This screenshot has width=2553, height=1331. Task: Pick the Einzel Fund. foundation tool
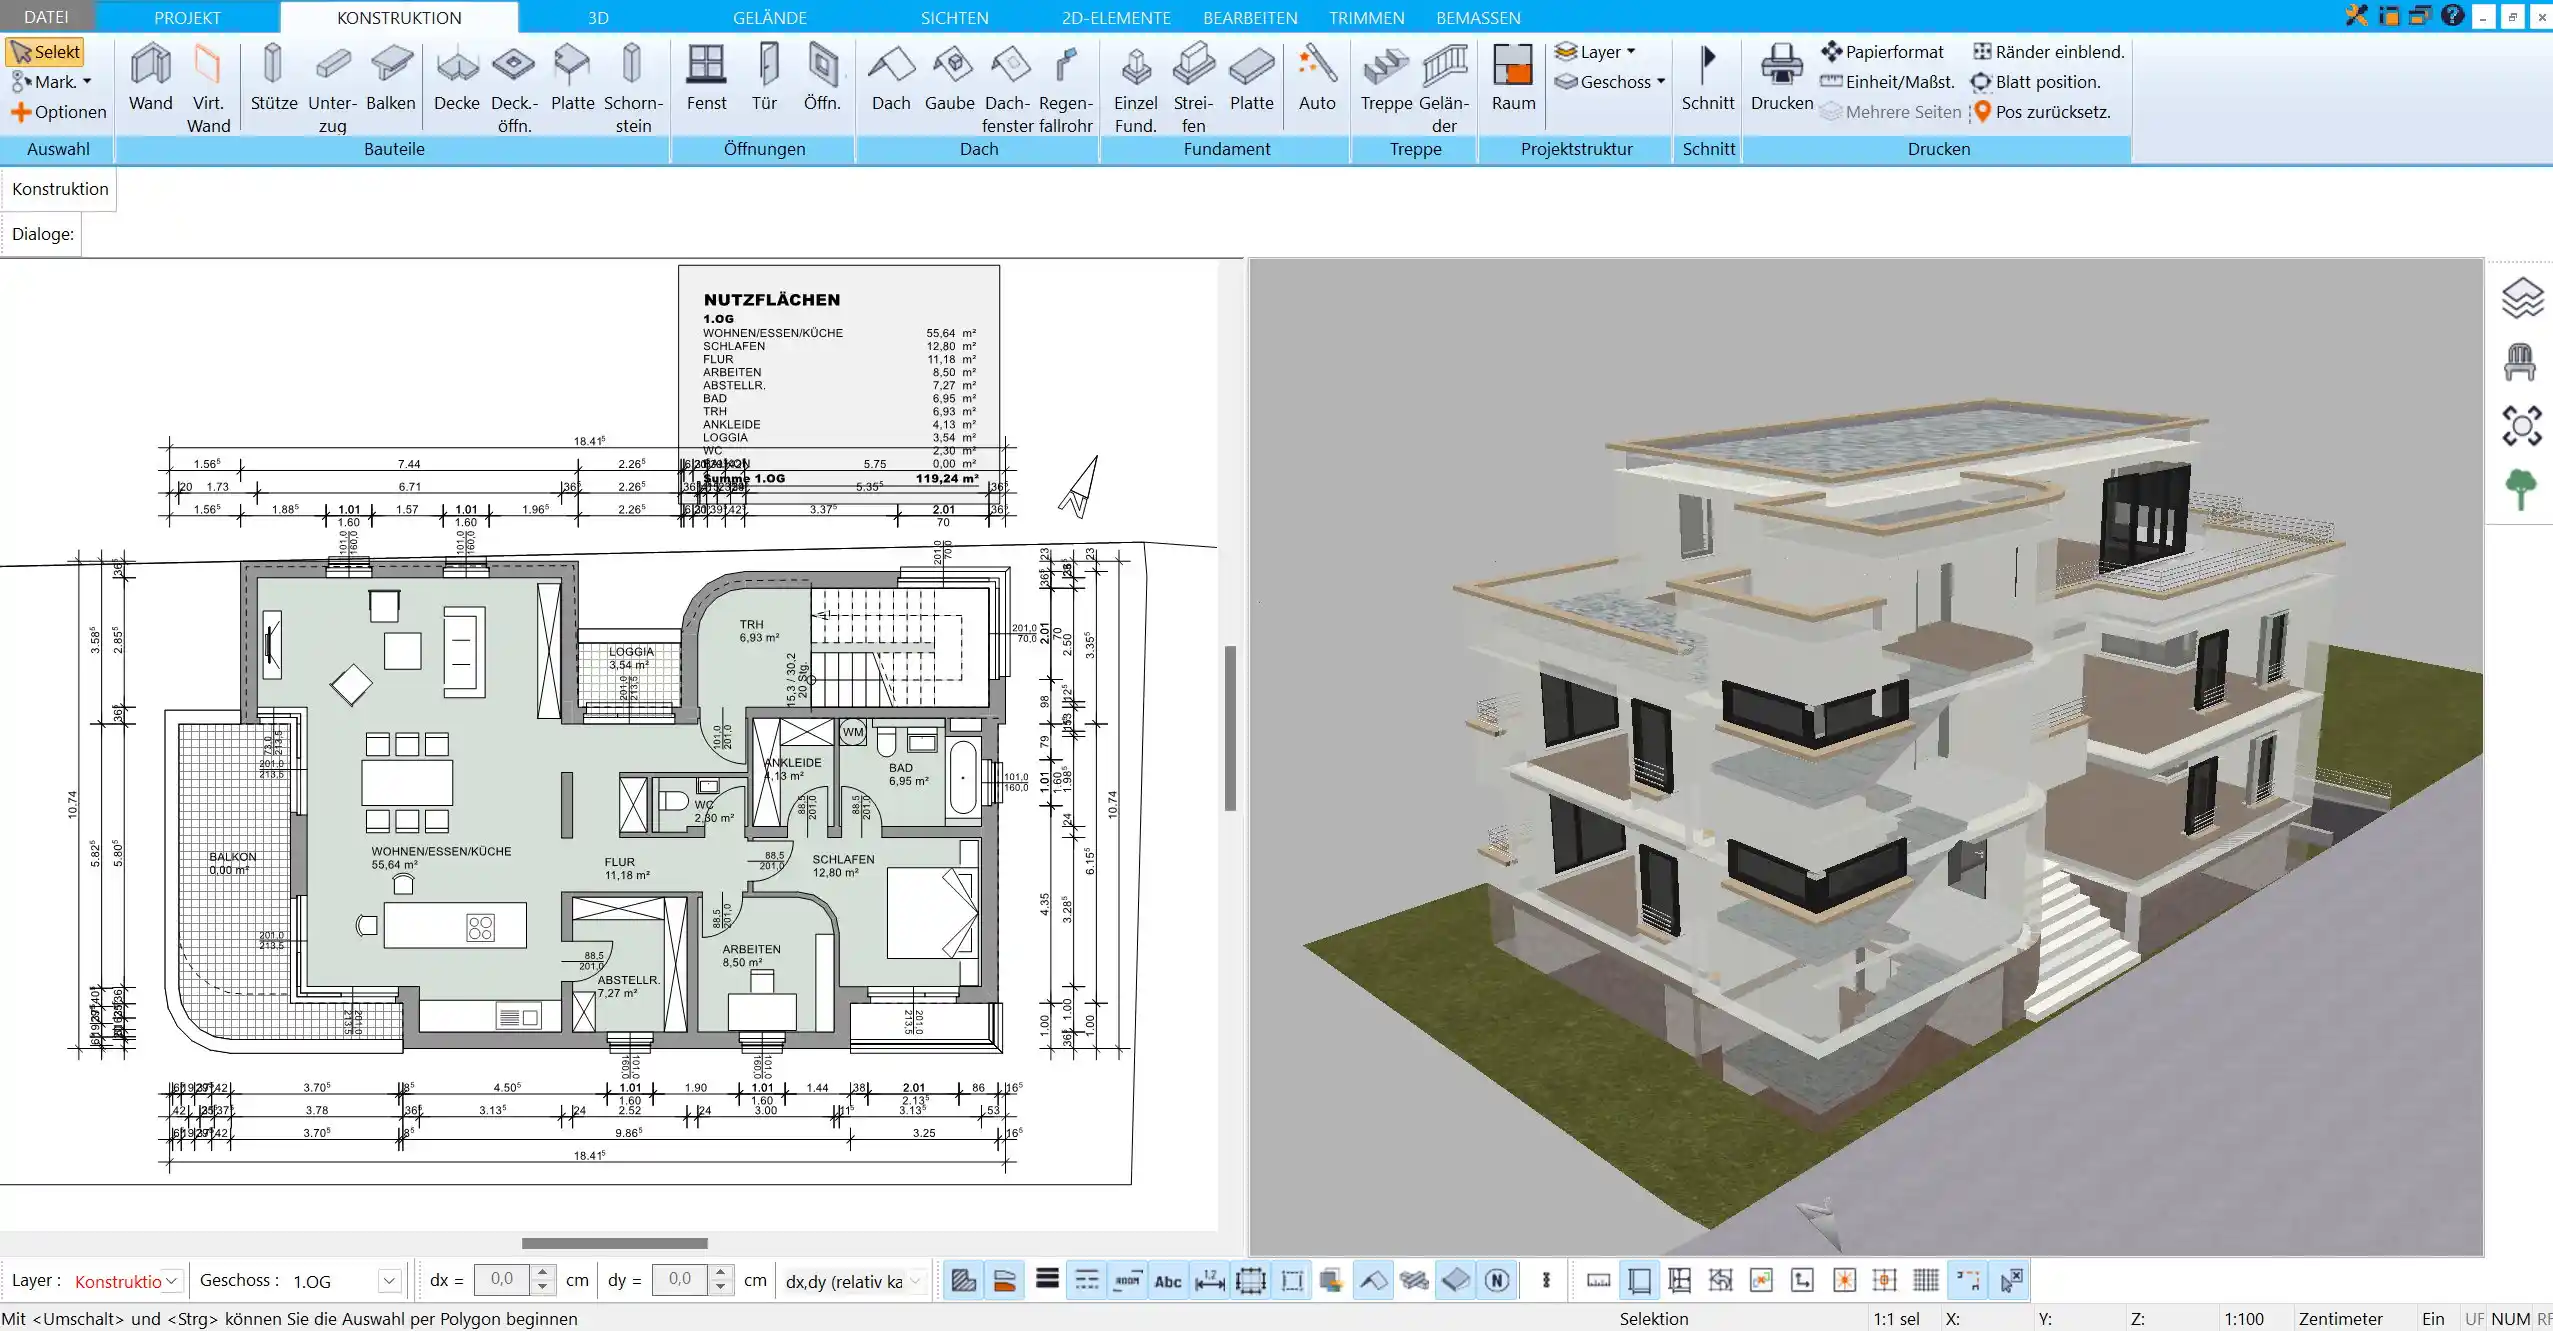click(x=1135, y=88)
